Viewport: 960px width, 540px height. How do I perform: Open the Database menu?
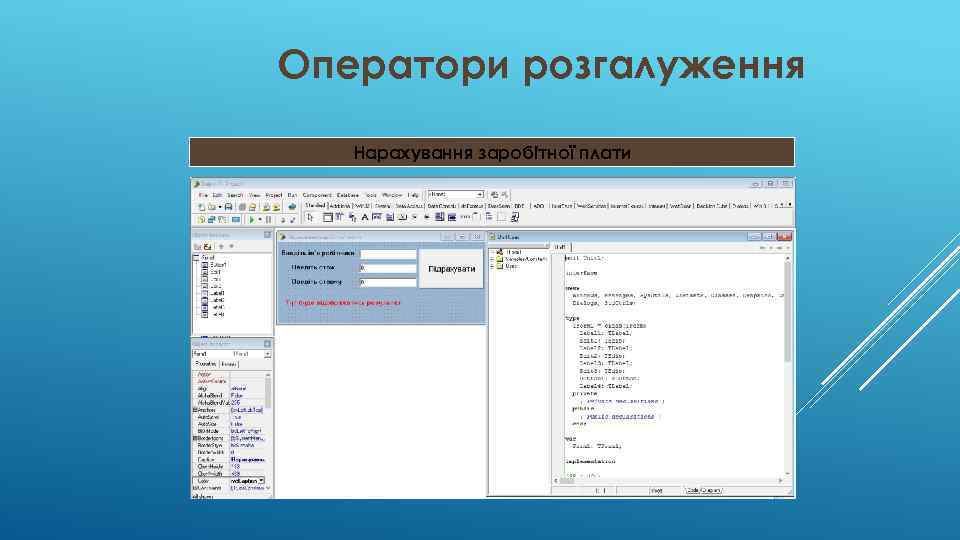tap(348, 195)
